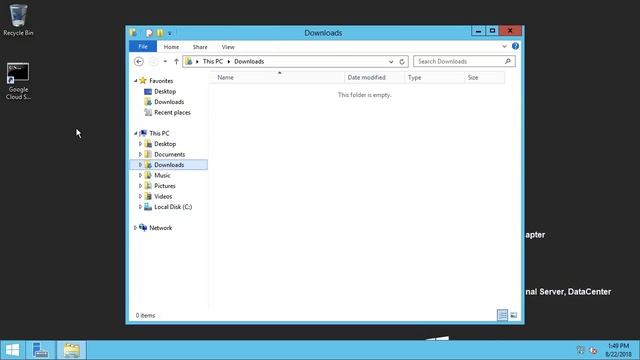
Task: Sort by Type column header
Action: (x=434, y=77)
